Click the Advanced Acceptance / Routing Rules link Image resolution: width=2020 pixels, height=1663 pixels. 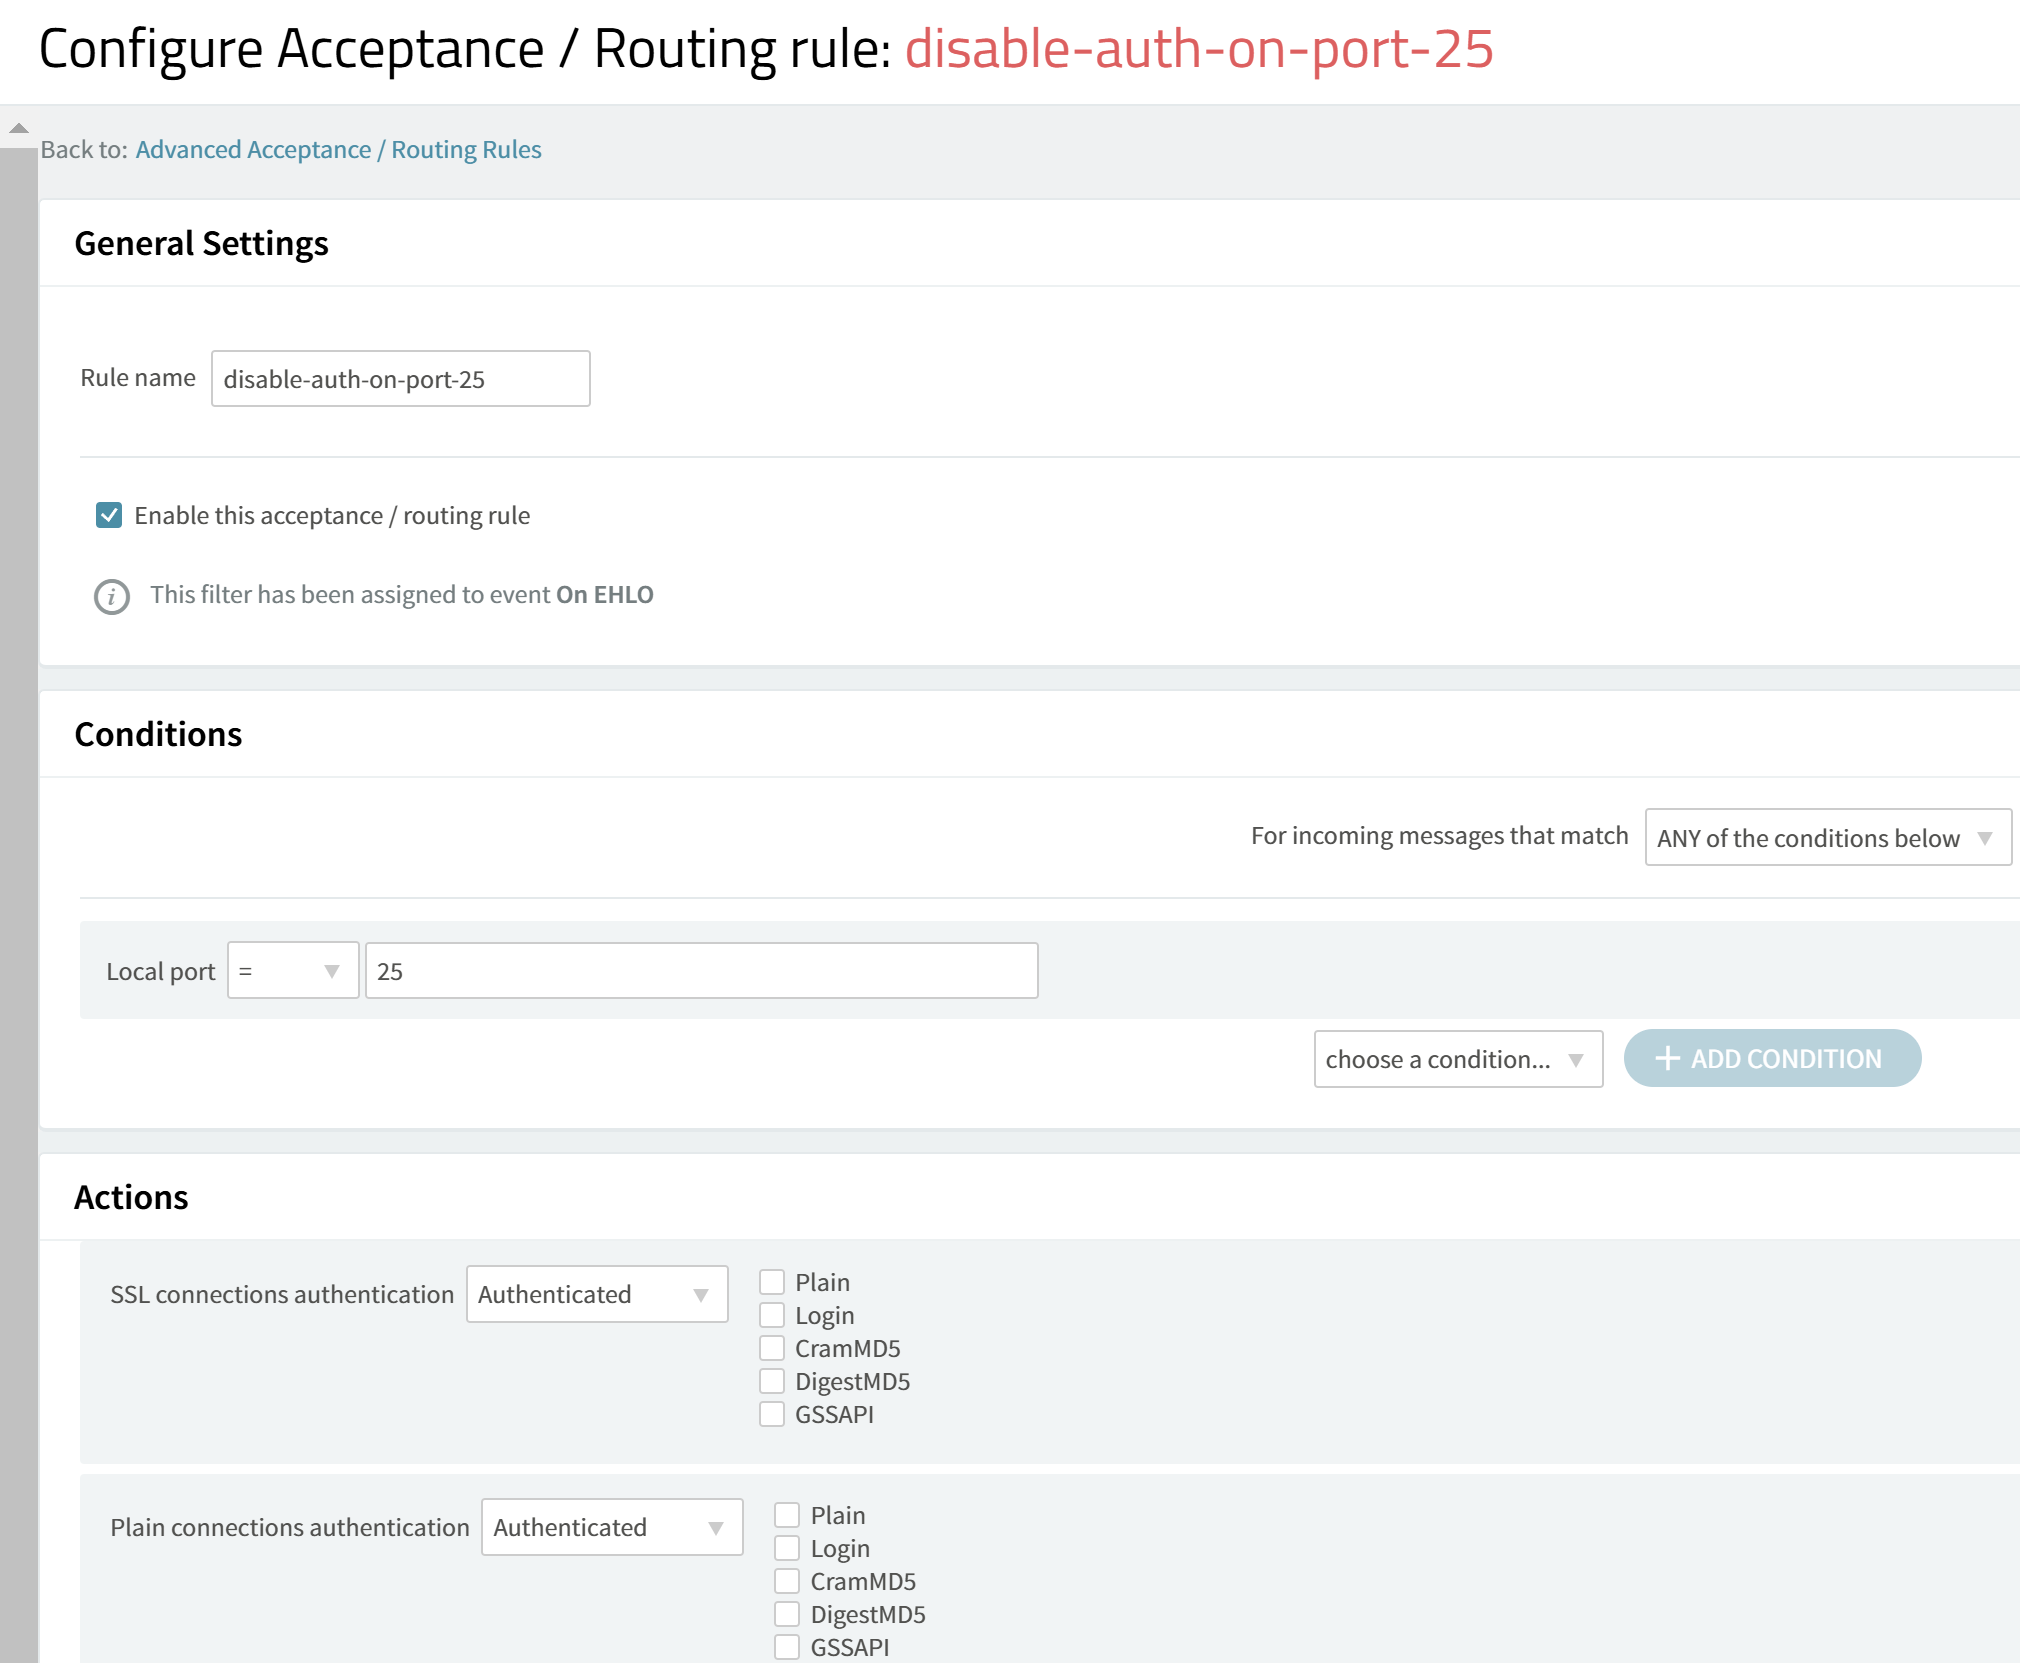(x=338, y=149)
